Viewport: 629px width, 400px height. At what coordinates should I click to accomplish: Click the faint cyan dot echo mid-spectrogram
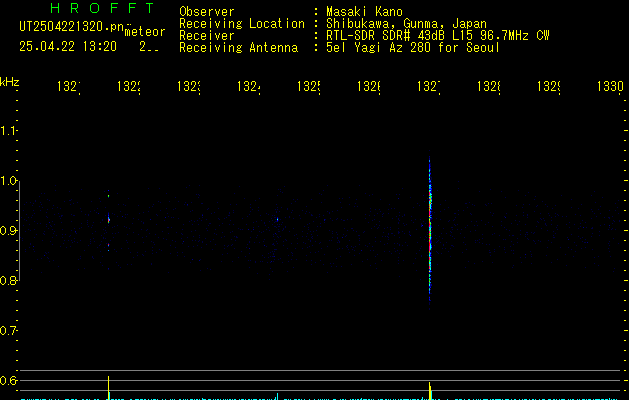(277, 219)
